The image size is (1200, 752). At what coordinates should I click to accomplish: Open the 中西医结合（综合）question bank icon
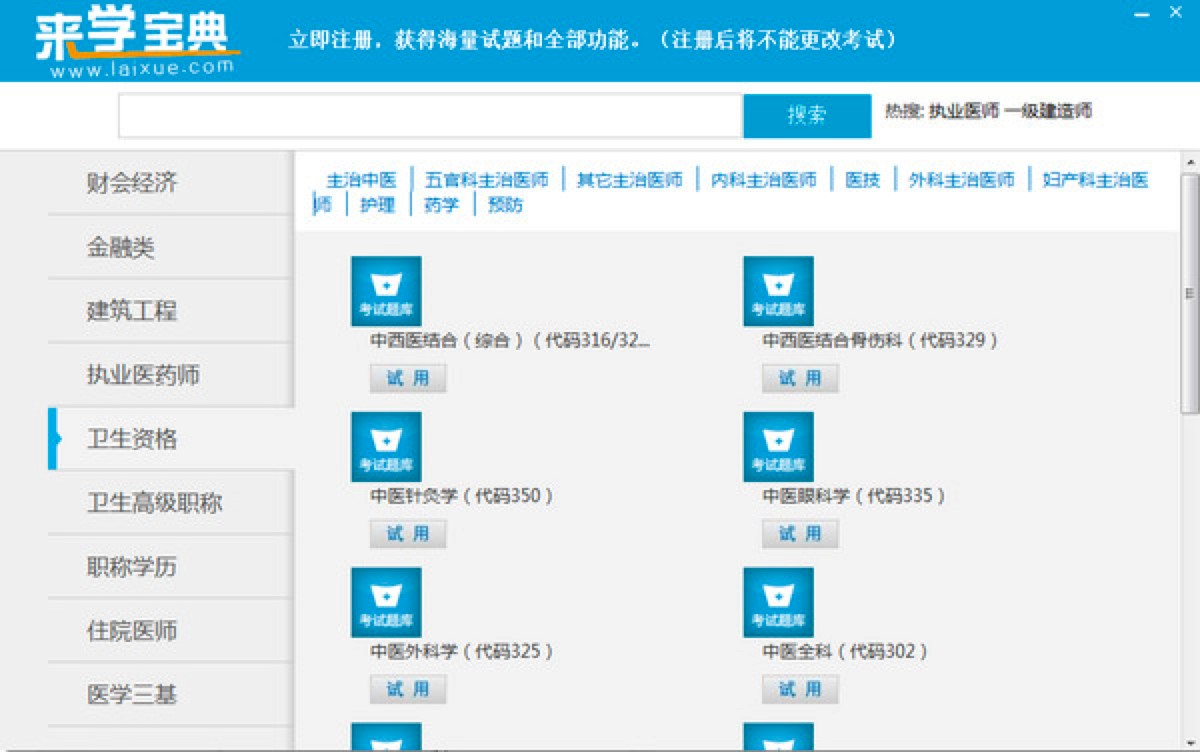(385, 288)
